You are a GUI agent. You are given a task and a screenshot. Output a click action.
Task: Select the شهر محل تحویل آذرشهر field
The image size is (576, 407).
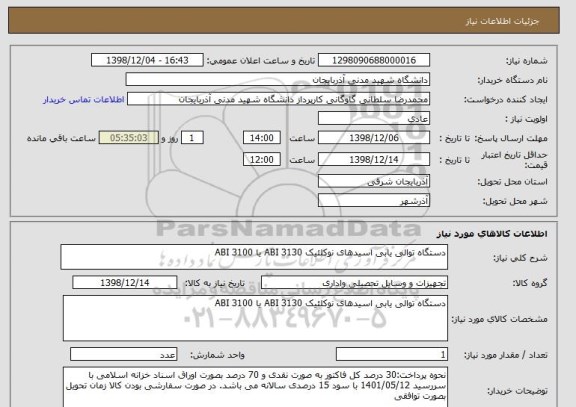point(374,201)
